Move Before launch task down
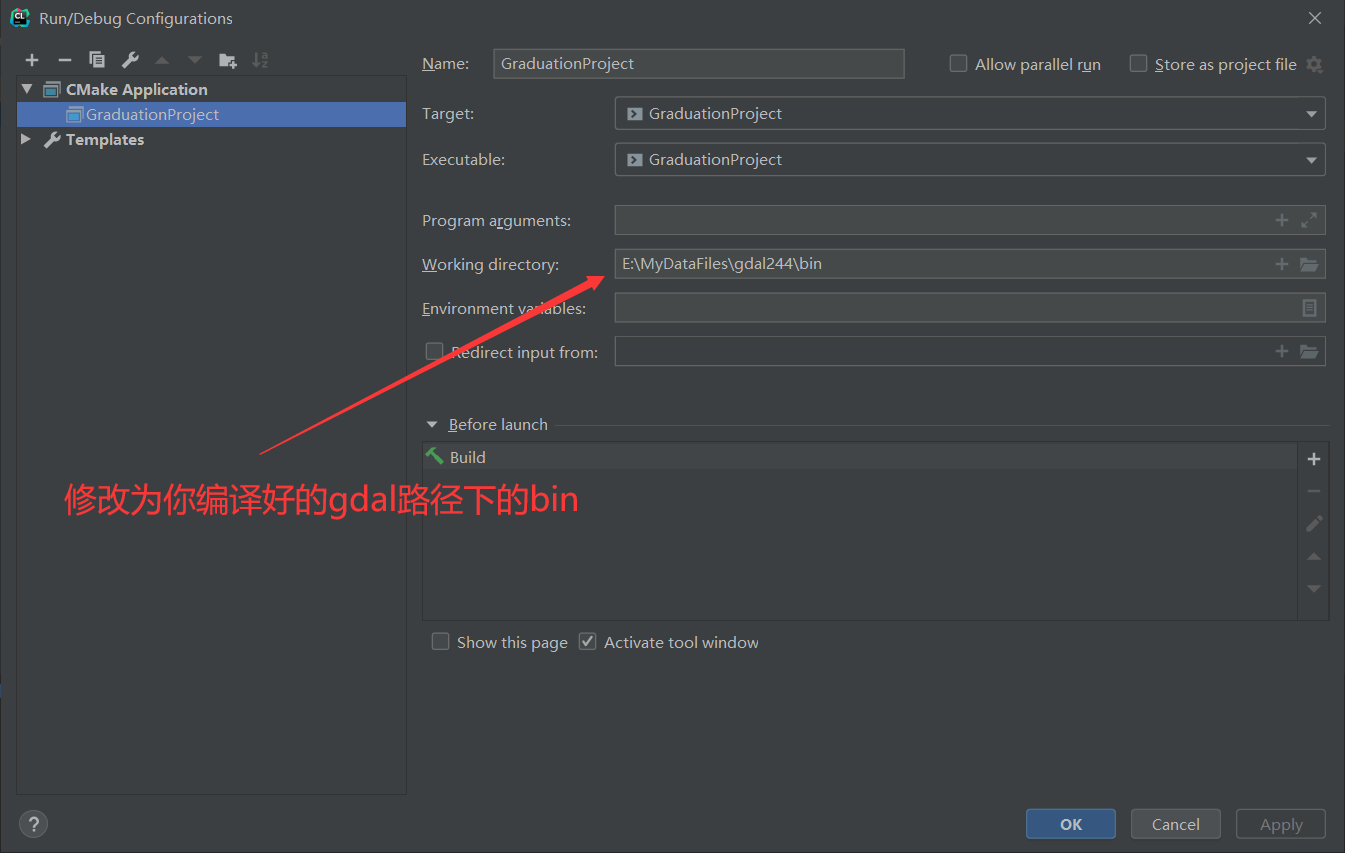Viewport: 1345px width, 853px height. click(x=1314, y=588)
